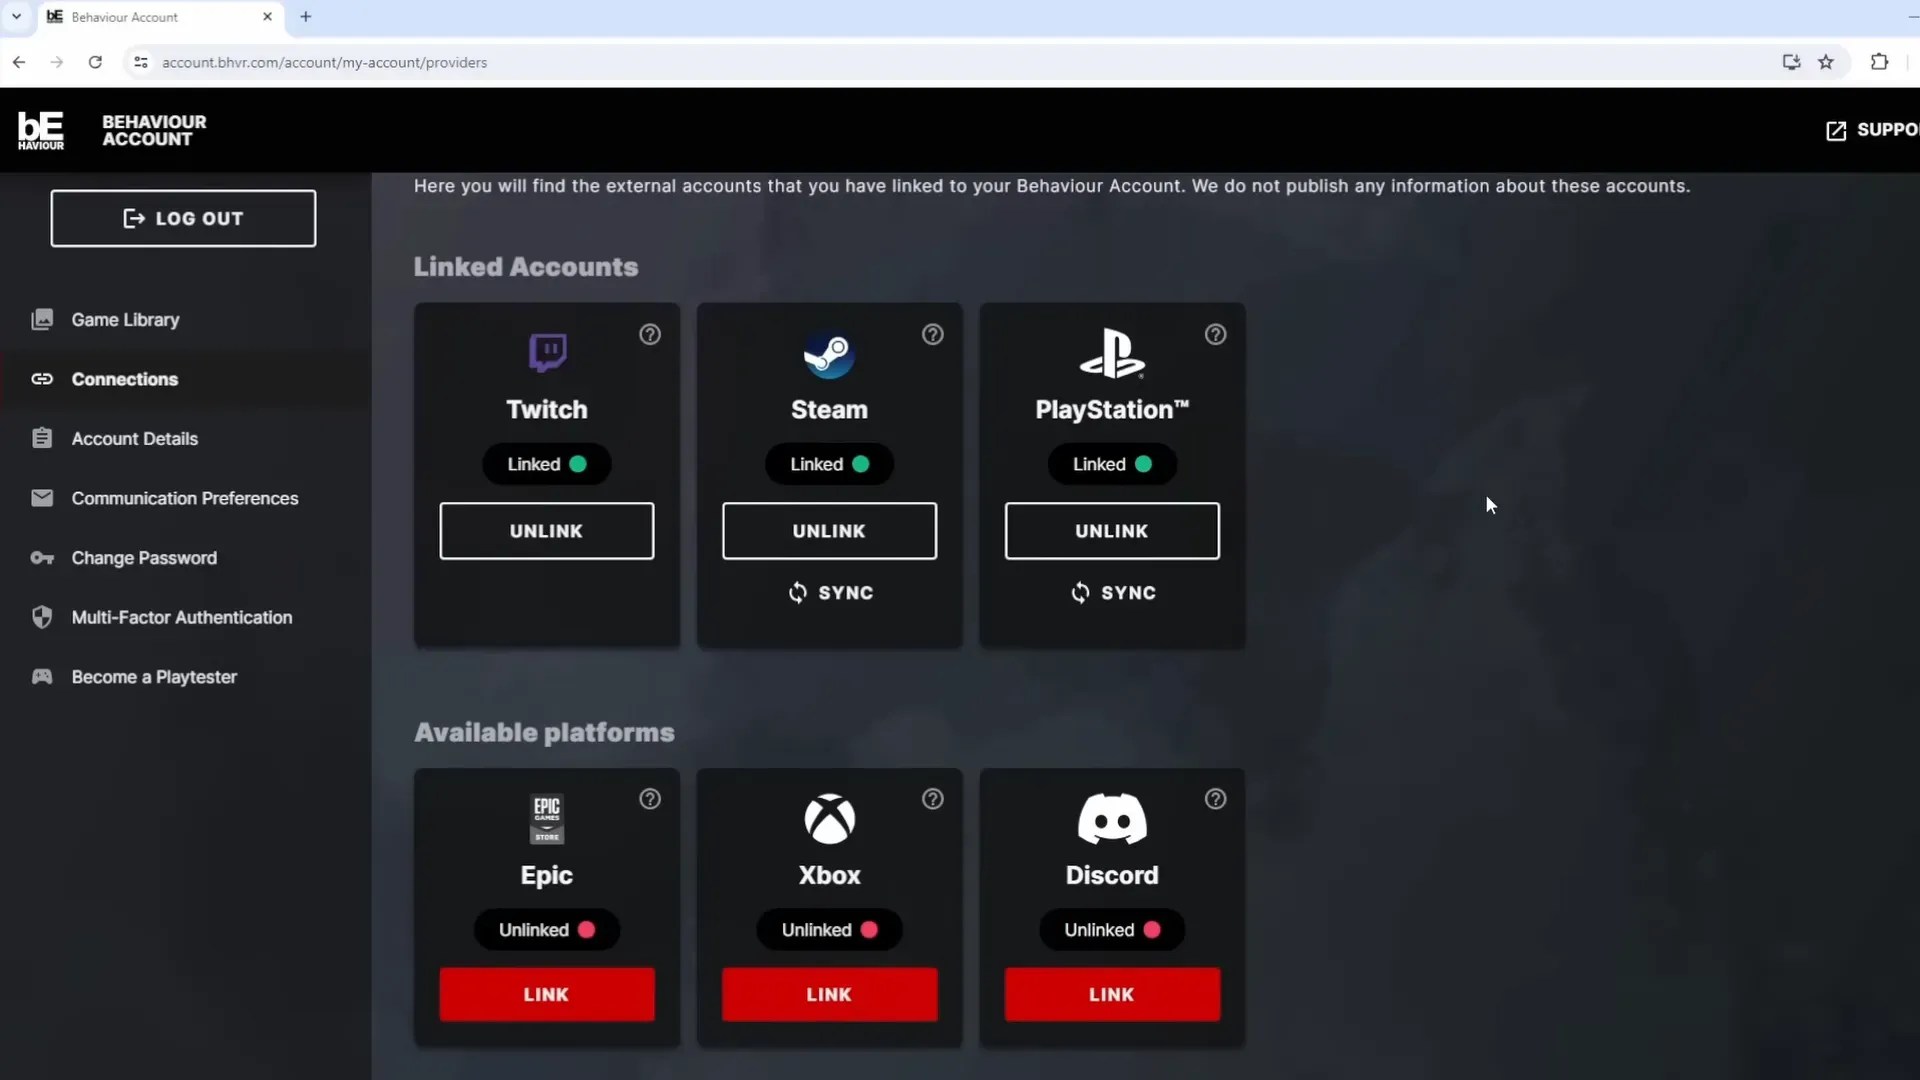Bookmark this page with star icon
This screenshot has width=1920, height=1080.
[x=1826, y=62]
